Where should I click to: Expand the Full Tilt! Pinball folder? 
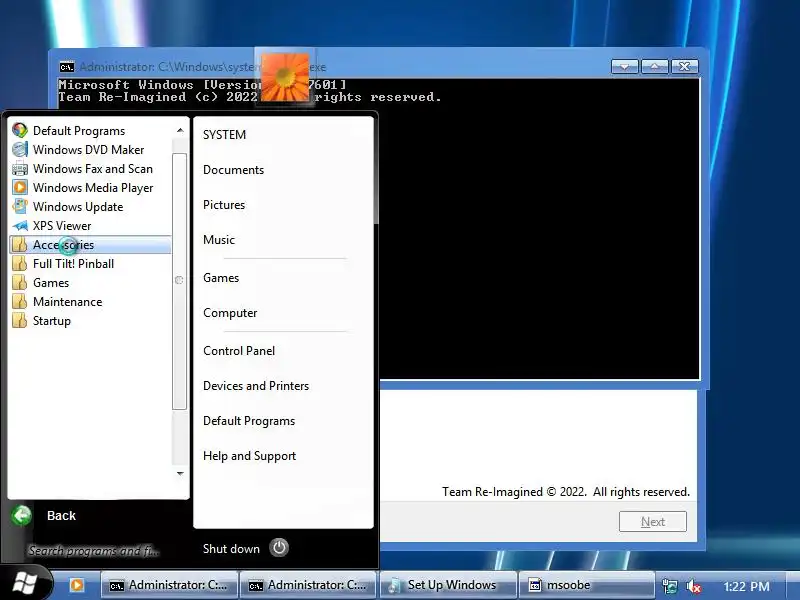tap(90, 264)
